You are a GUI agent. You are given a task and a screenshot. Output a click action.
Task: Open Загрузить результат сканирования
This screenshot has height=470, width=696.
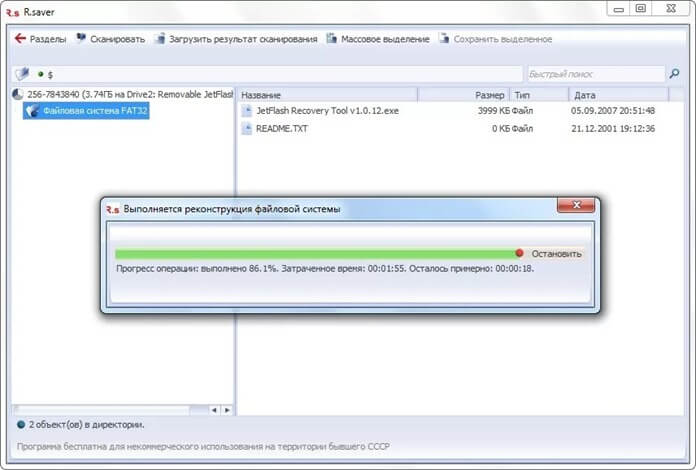[236, 39]
